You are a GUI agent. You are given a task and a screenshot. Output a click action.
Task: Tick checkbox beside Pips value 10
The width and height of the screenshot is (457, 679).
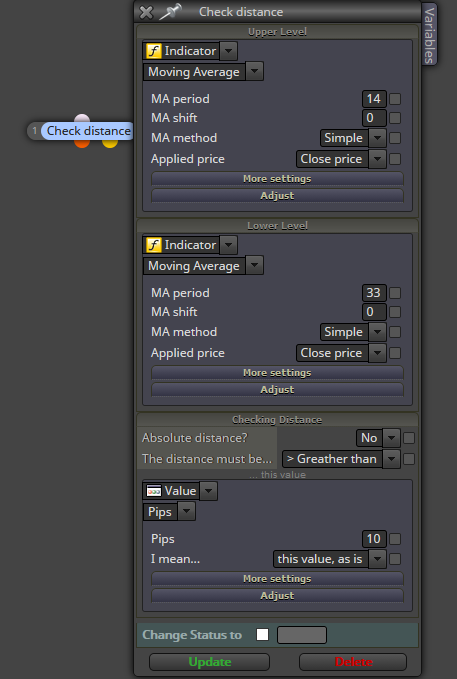395,539
